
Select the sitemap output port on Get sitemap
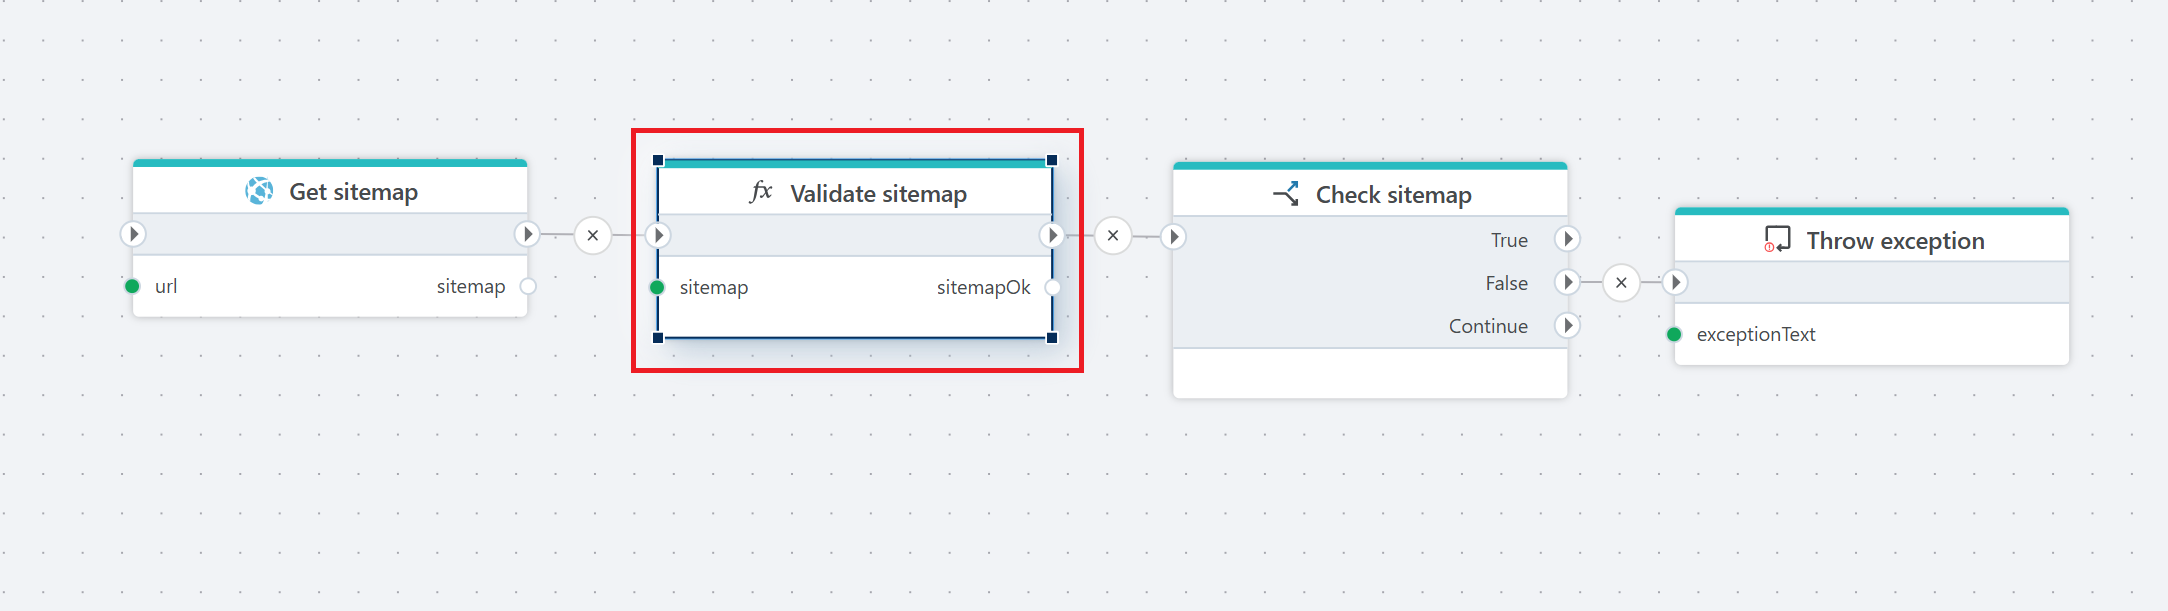[528, 286]
